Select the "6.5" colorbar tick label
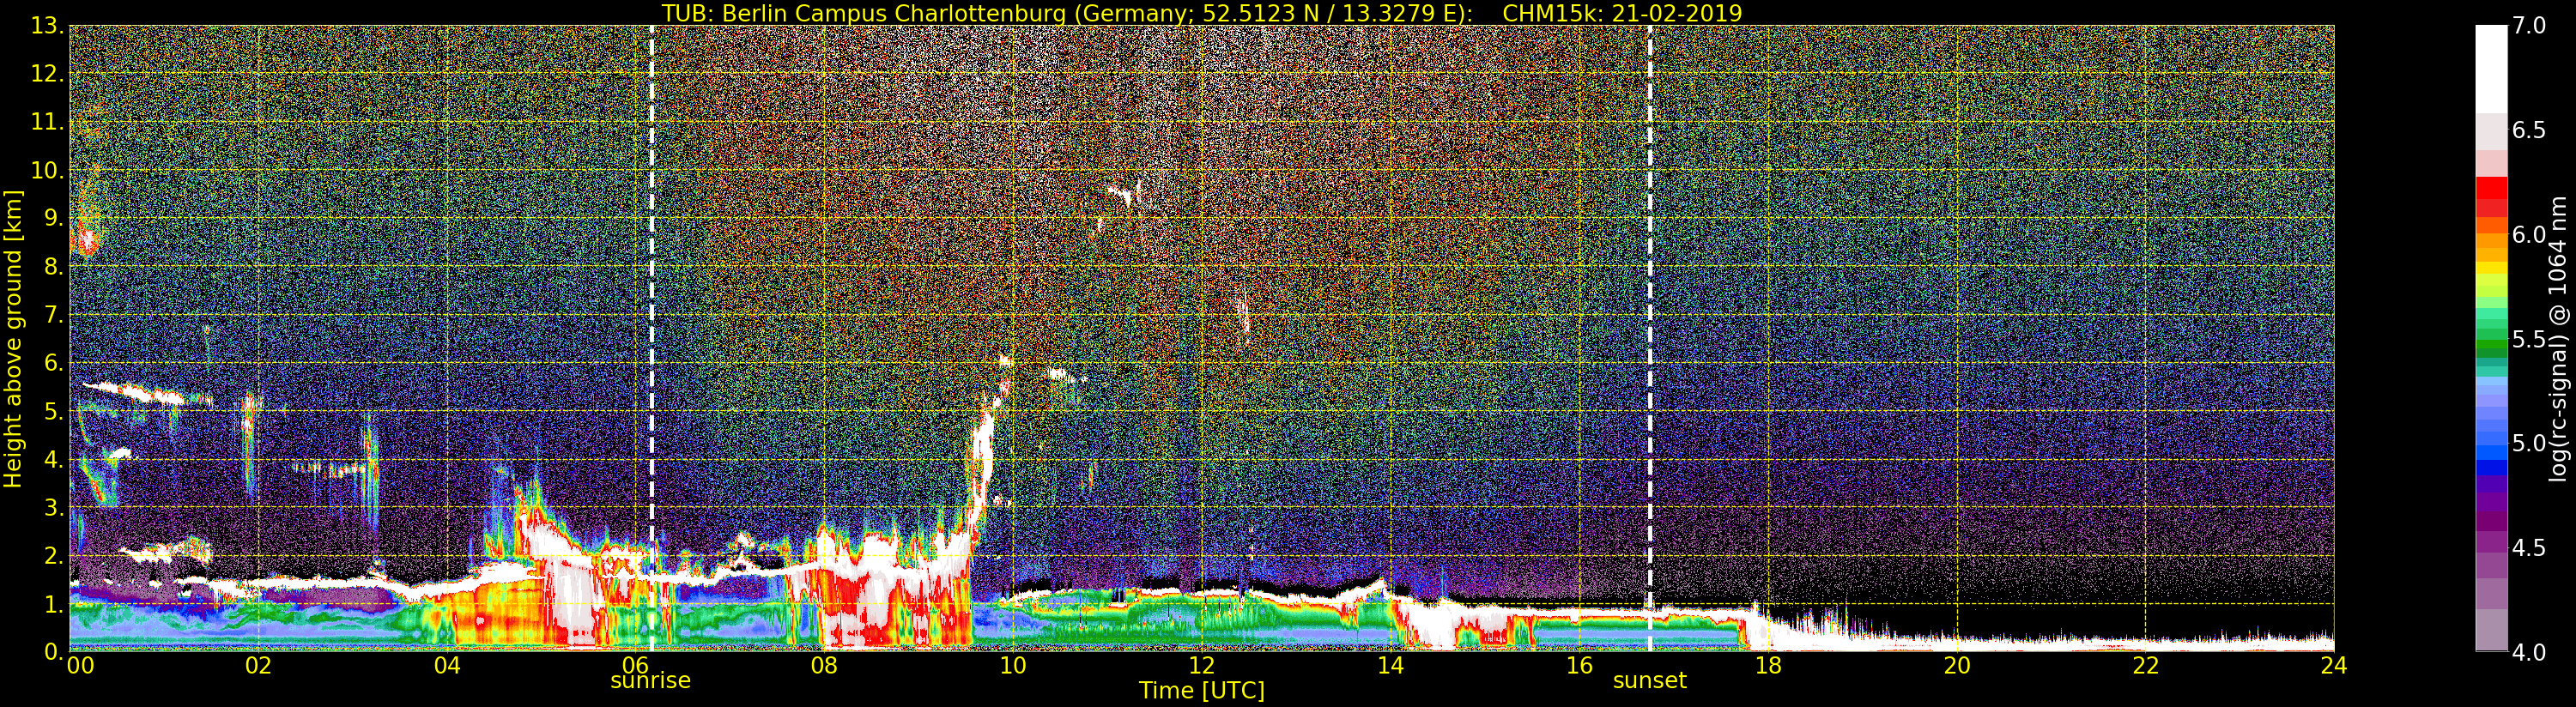Image resolution: width=2576 pixels, height=707 pixels. click(2529, 130)
